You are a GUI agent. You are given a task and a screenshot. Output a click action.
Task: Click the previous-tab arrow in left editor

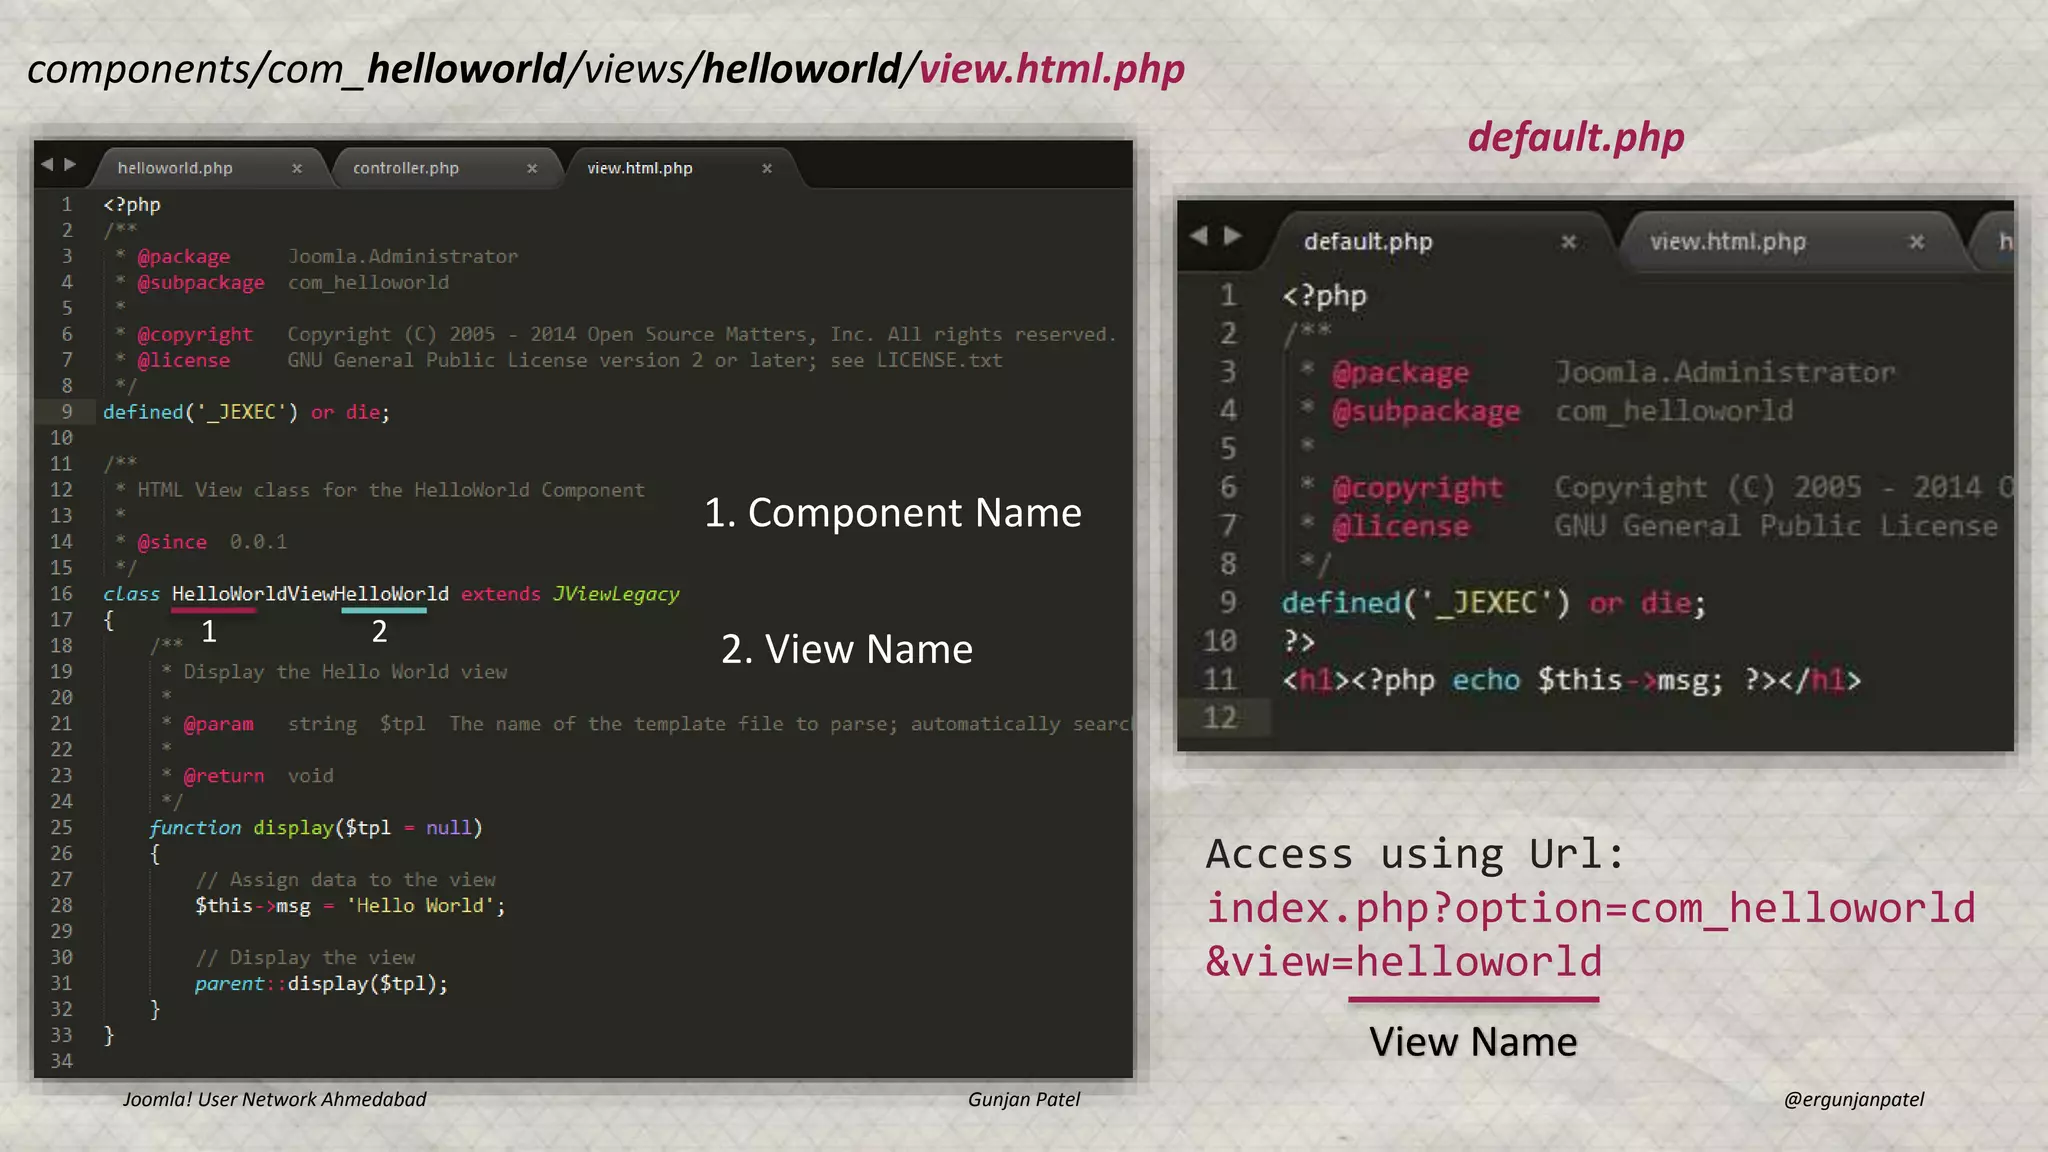click(x=47, y=164)
